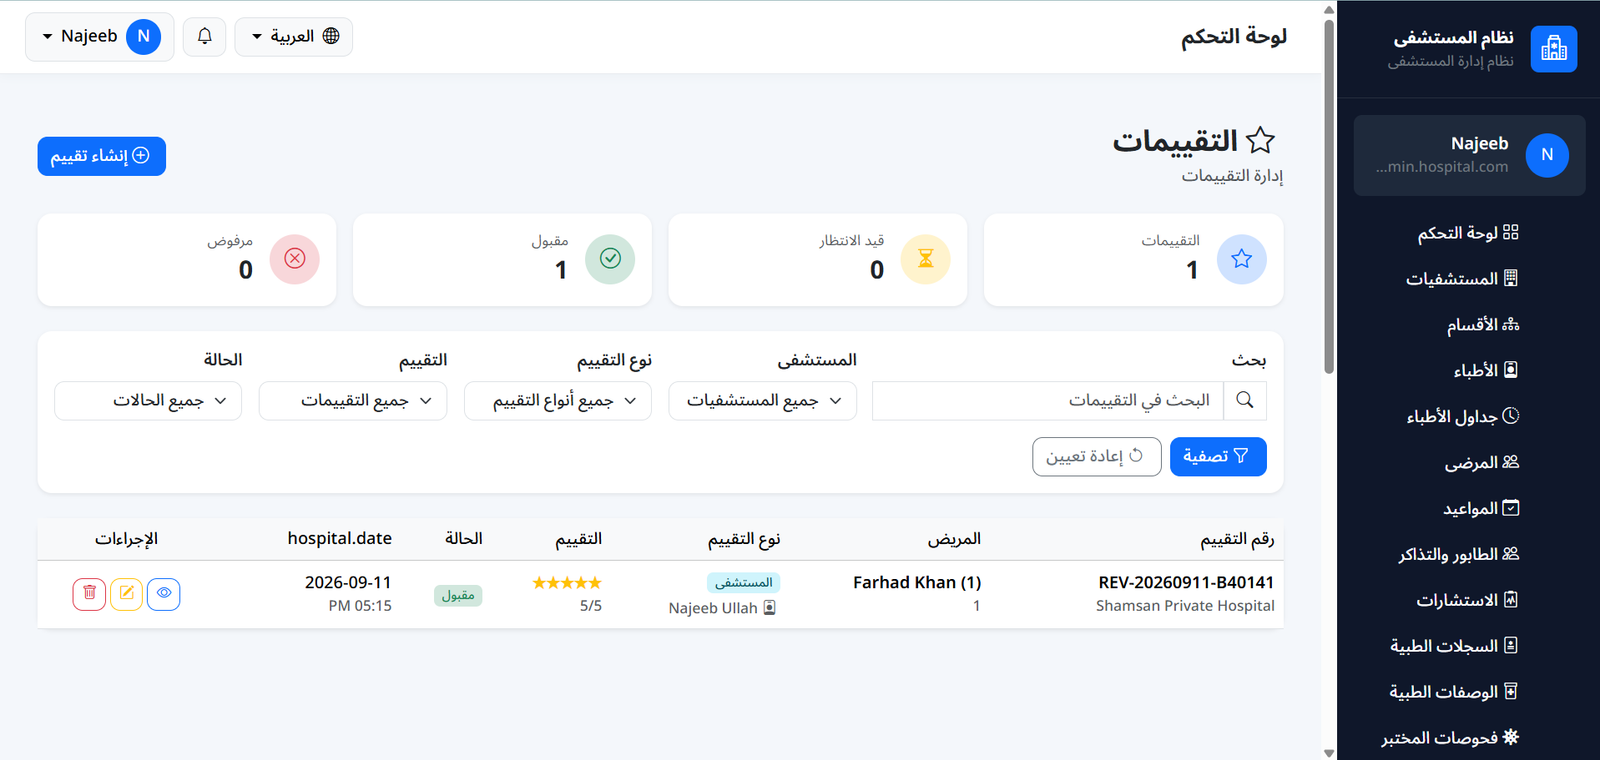Click the green check icon on مقبول card
1600x760 pixels.
pos(610,259)
